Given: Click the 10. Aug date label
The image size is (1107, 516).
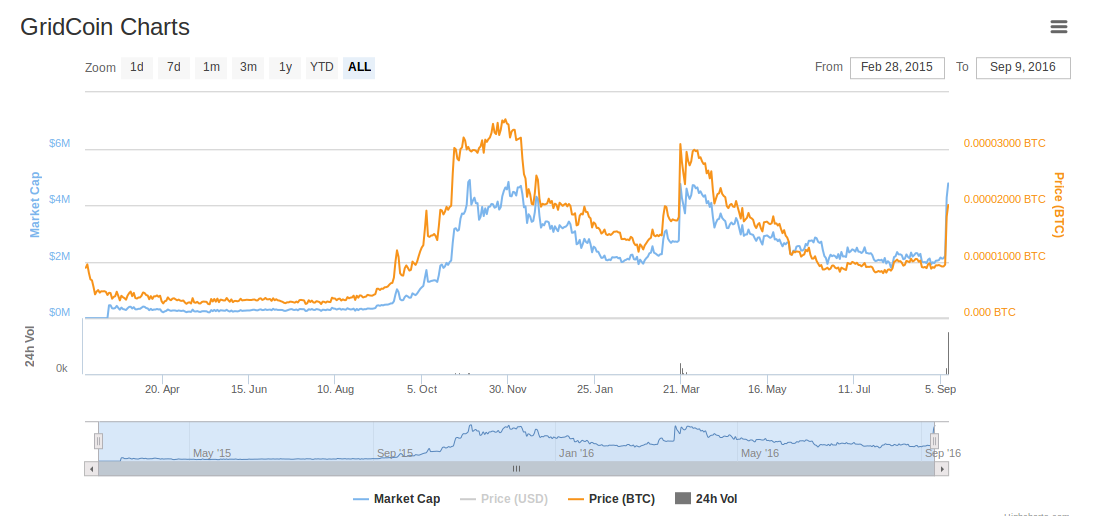Looking at the screenshot, I should click(335, 389).
